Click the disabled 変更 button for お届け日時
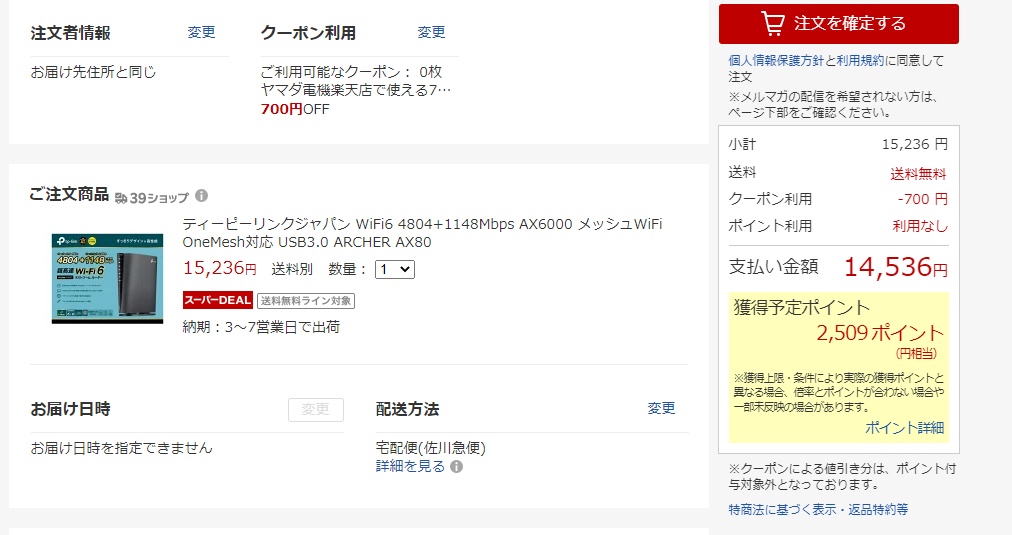This screenshot has width=1012, height=535. pos(316,410)
